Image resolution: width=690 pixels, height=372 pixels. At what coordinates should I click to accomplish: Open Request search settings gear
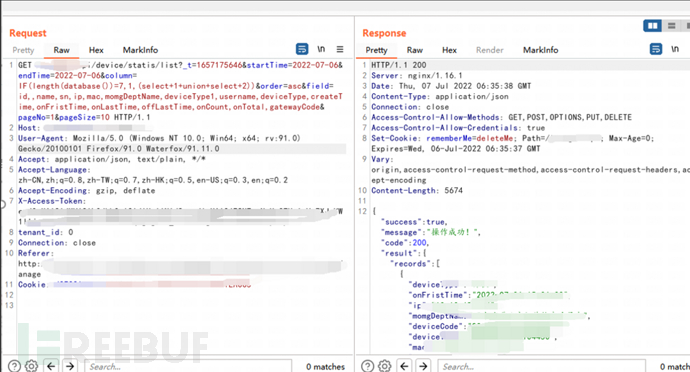click(x=31, y=366)
